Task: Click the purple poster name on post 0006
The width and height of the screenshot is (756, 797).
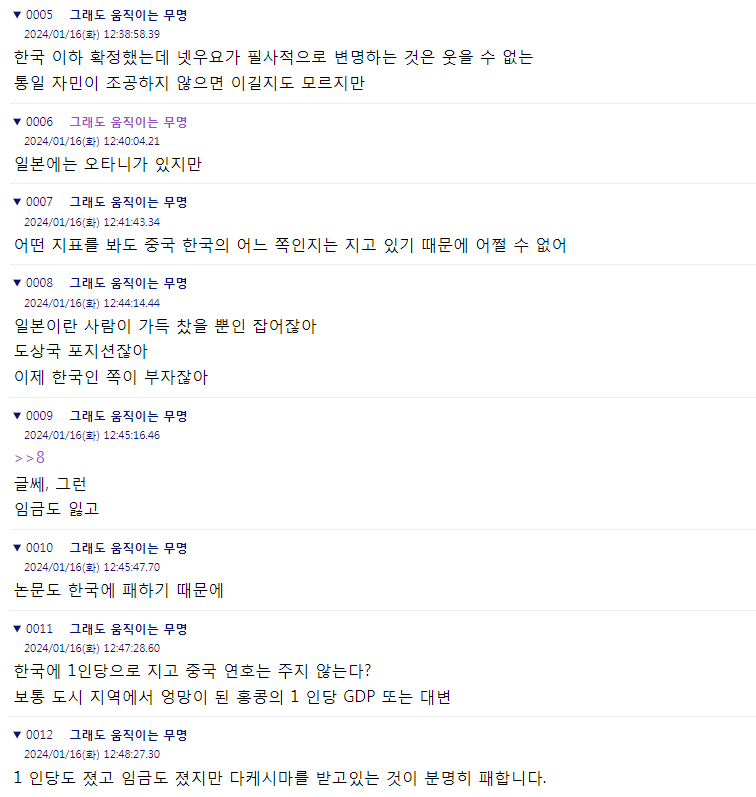Action: [x=129, y=122]
